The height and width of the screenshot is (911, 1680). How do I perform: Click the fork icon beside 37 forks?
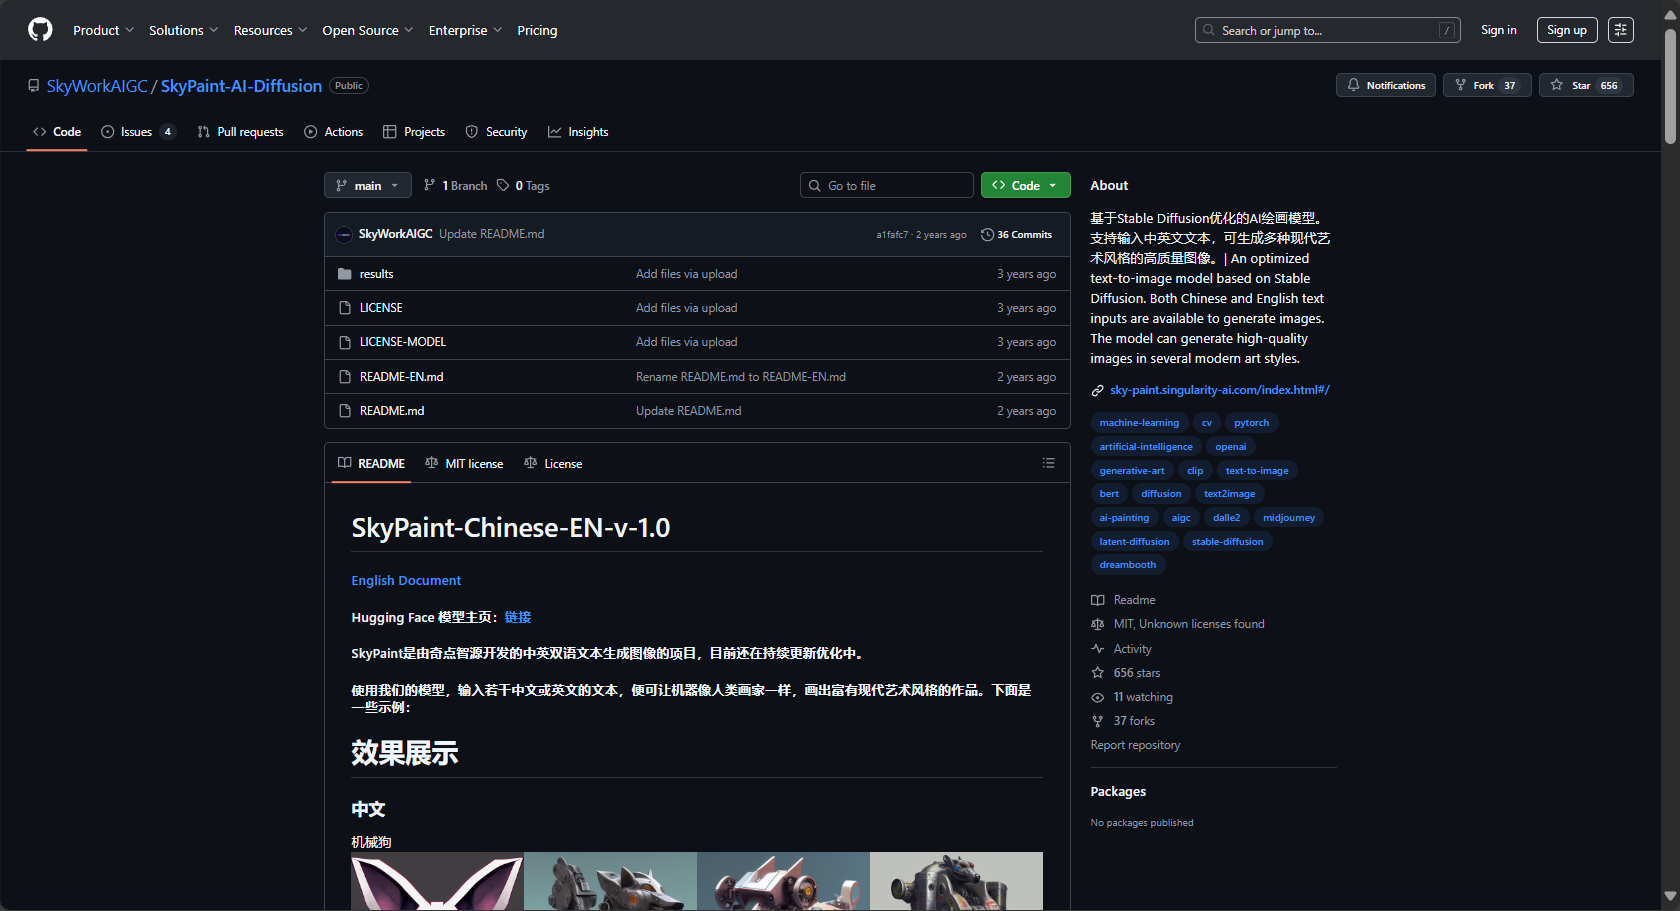pos(1097,721)
